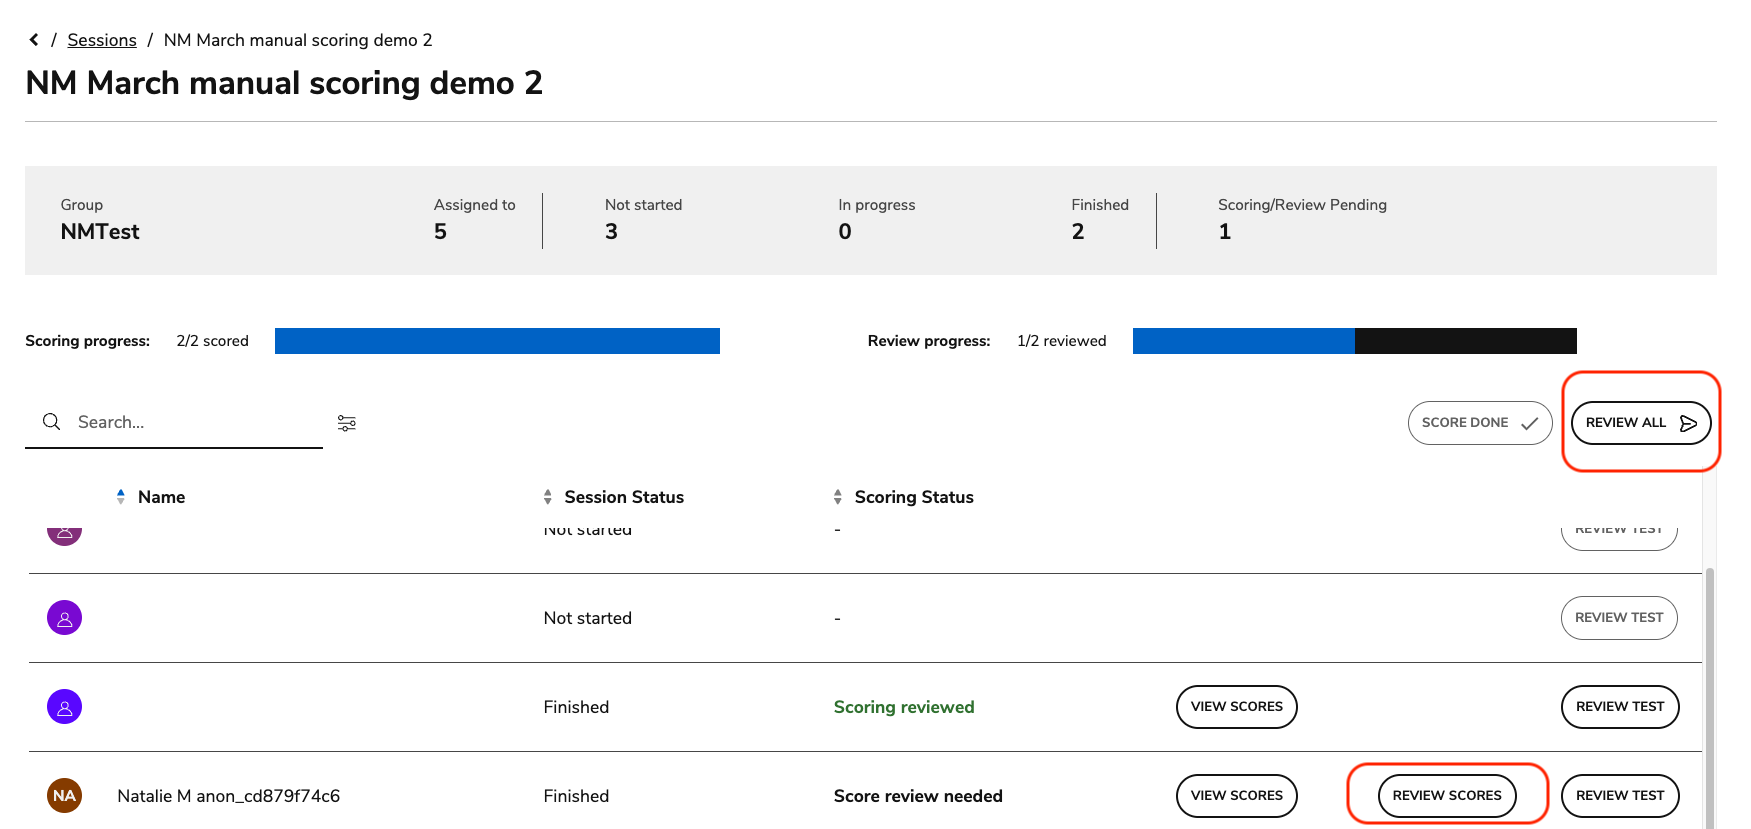Click the purple avatar in Not started row
Screen dimensions: 1751x829
coord(65,618)
